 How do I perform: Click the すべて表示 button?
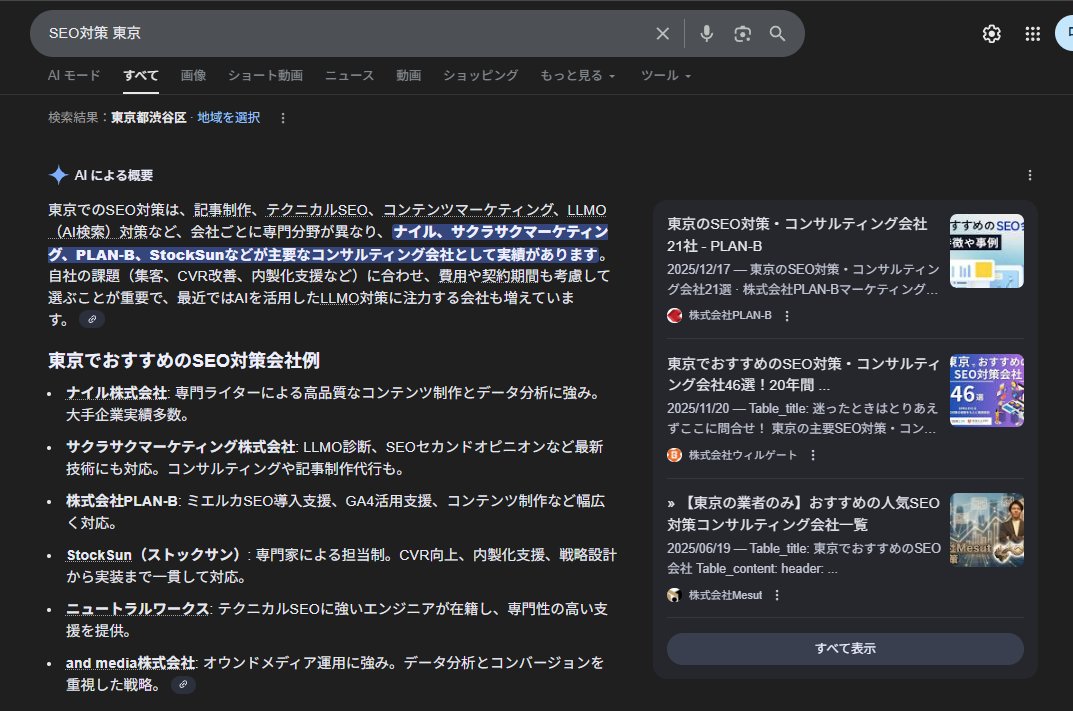click(x=845, y=648)
